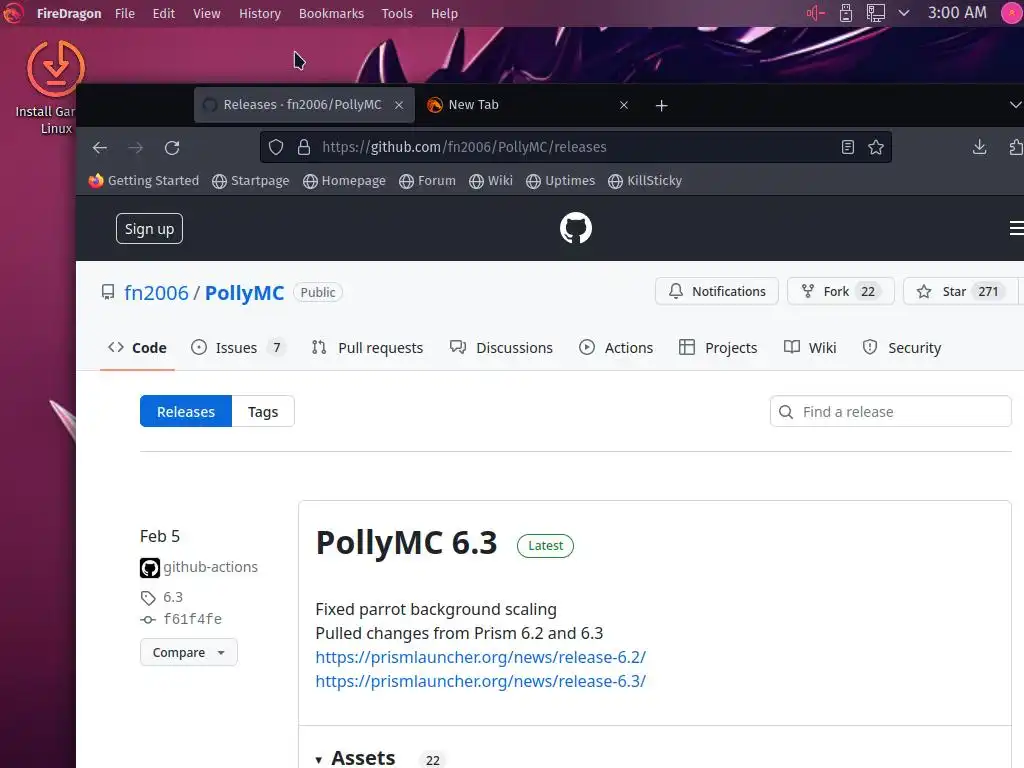
Task: Open the repository Wiki tab
Action: pyautogui.click(x=810, y=348)
